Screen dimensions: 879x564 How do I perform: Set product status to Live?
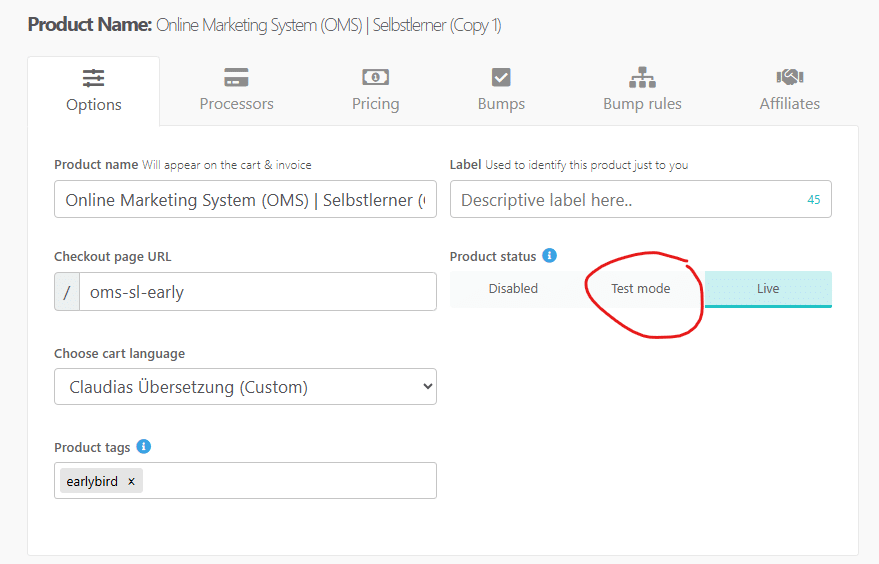767,288
